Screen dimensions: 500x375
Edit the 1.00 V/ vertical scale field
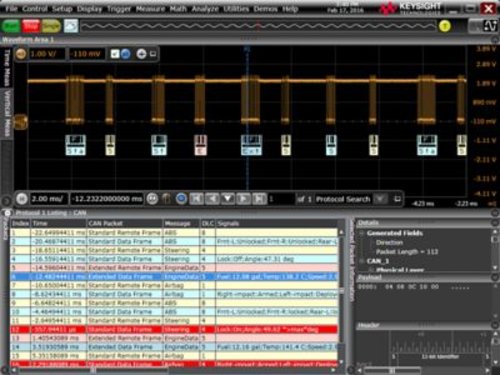click(x=46, y=54)
